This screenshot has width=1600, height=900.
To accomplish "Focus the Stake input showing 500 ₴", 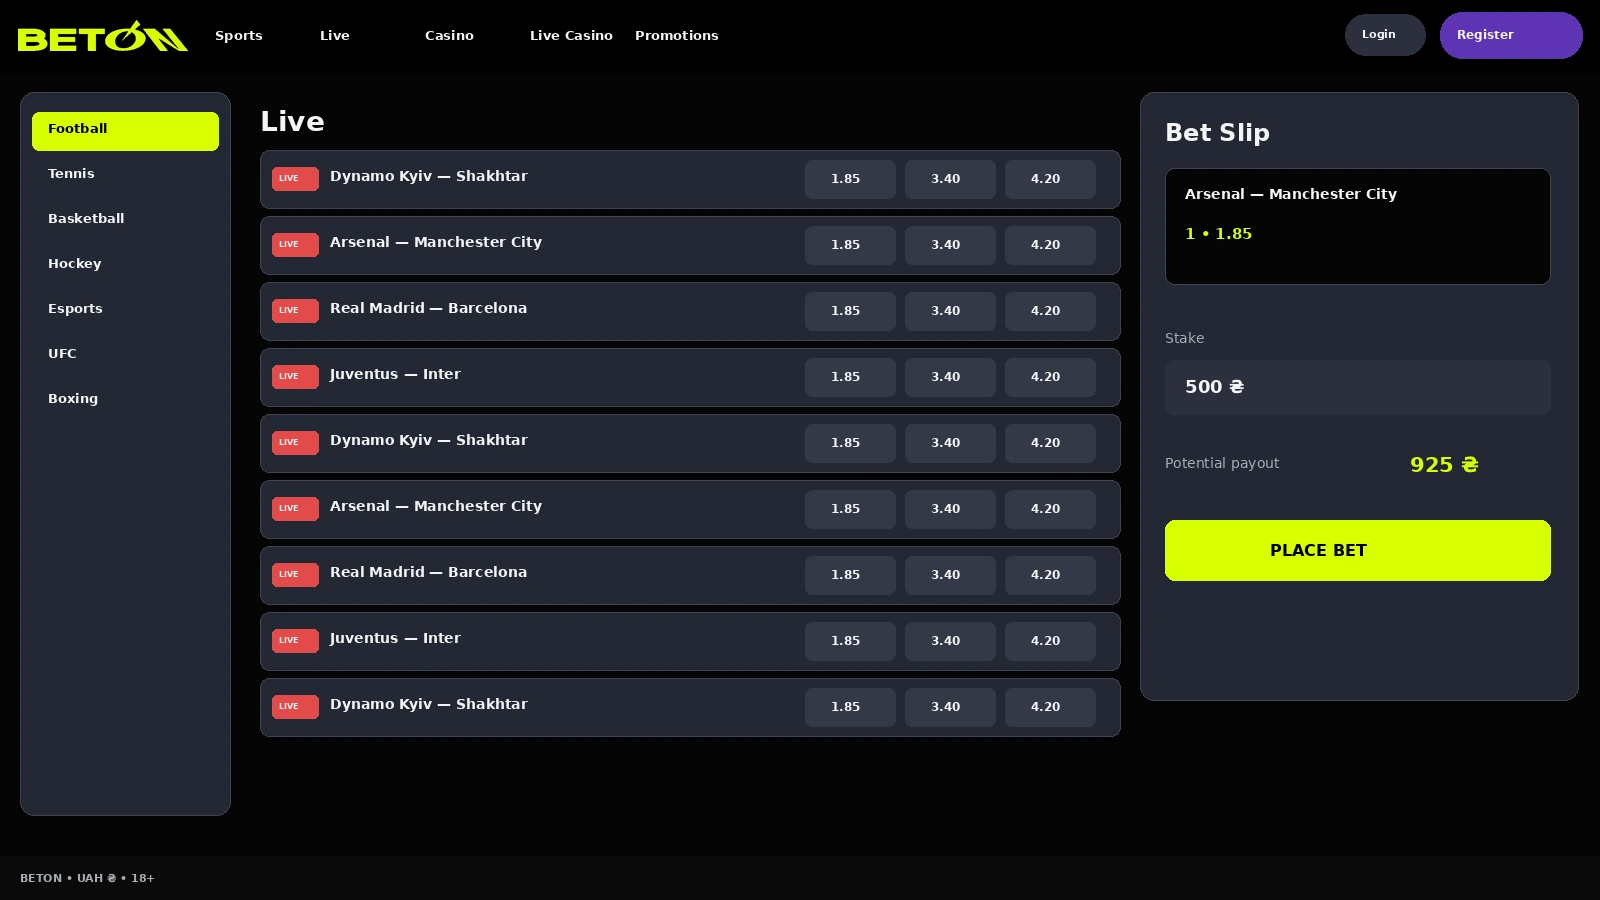I will pyautogui.click(x=1358, y=387).
